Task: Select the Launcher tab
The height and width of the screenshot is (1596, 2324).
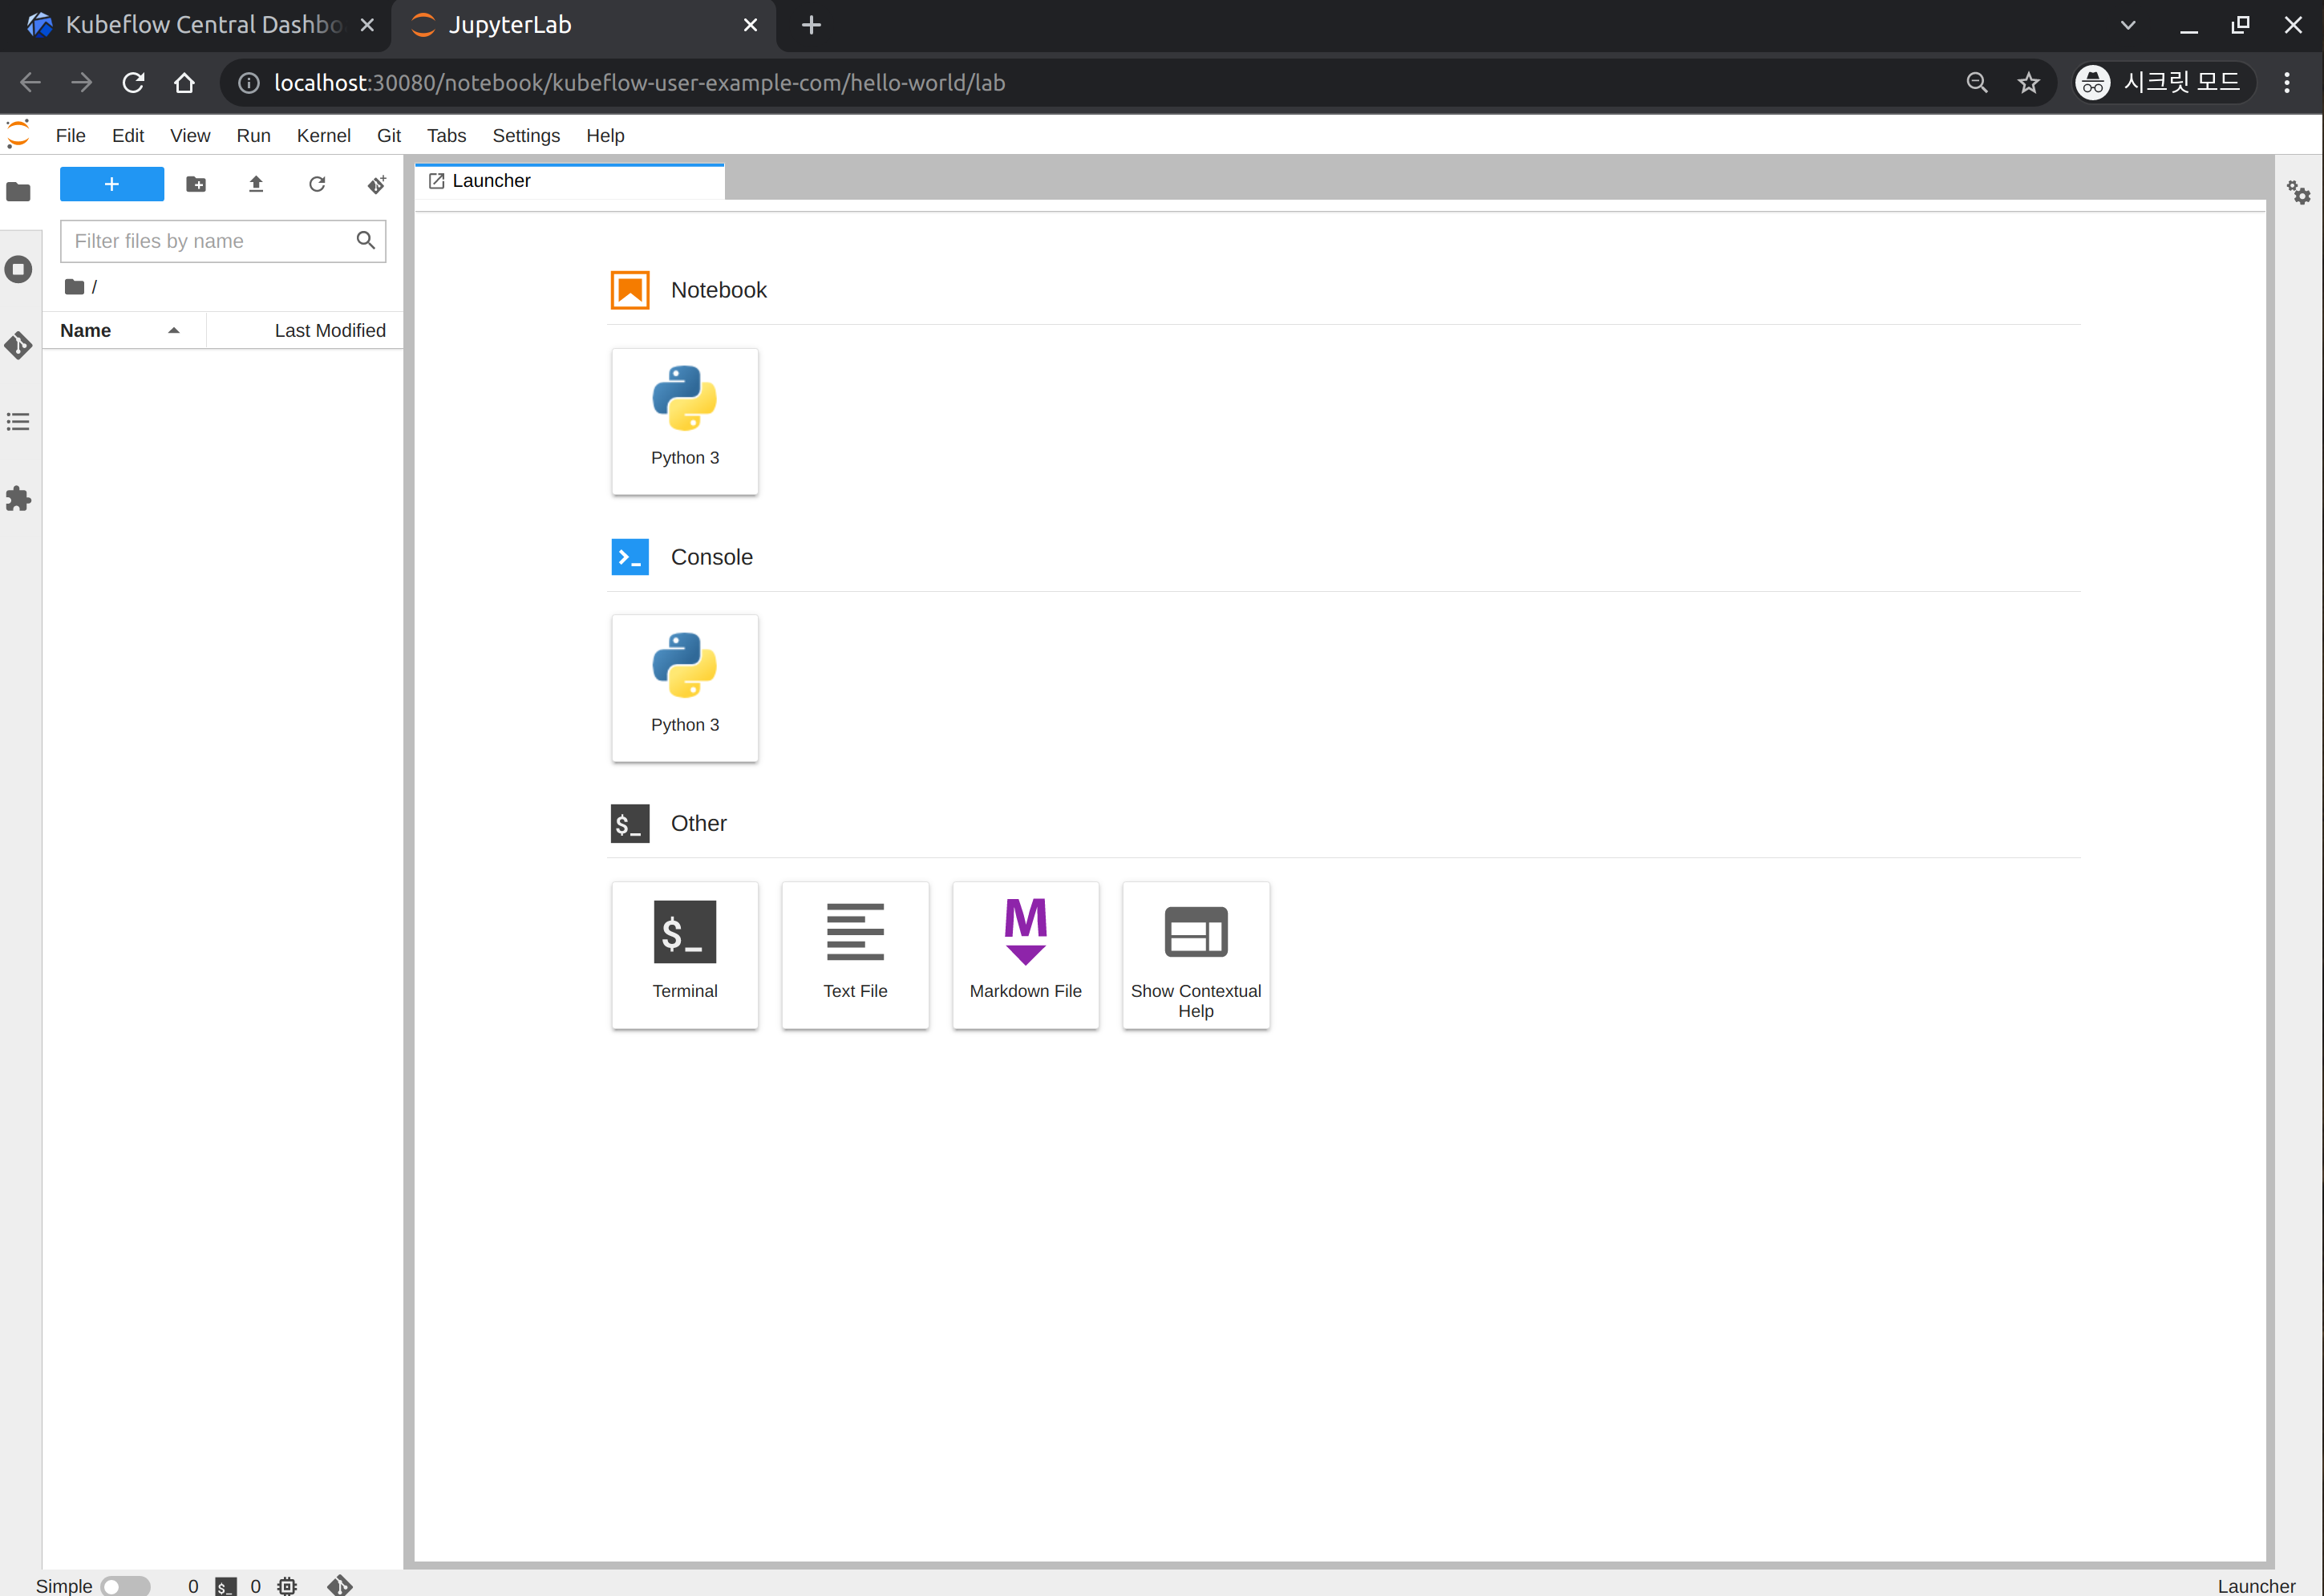Action: coord(570,181)
